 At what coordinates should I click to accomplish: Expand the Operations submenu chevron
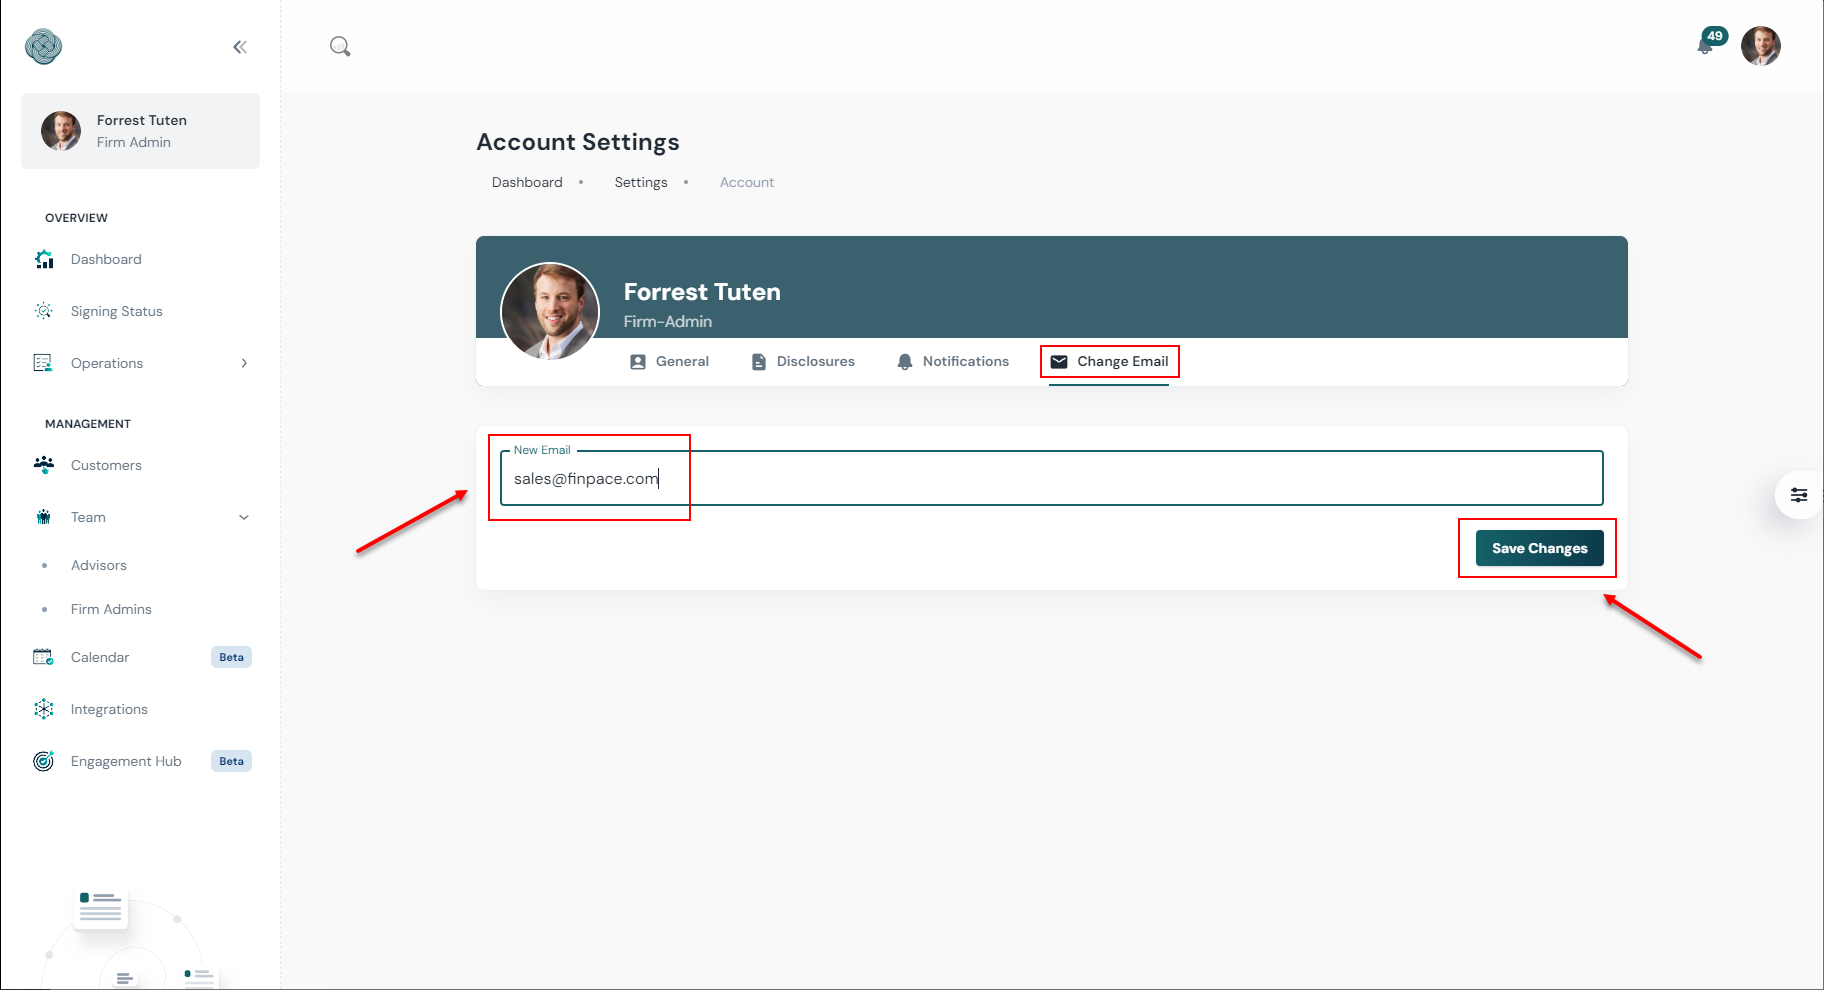(x=244, y=363)
